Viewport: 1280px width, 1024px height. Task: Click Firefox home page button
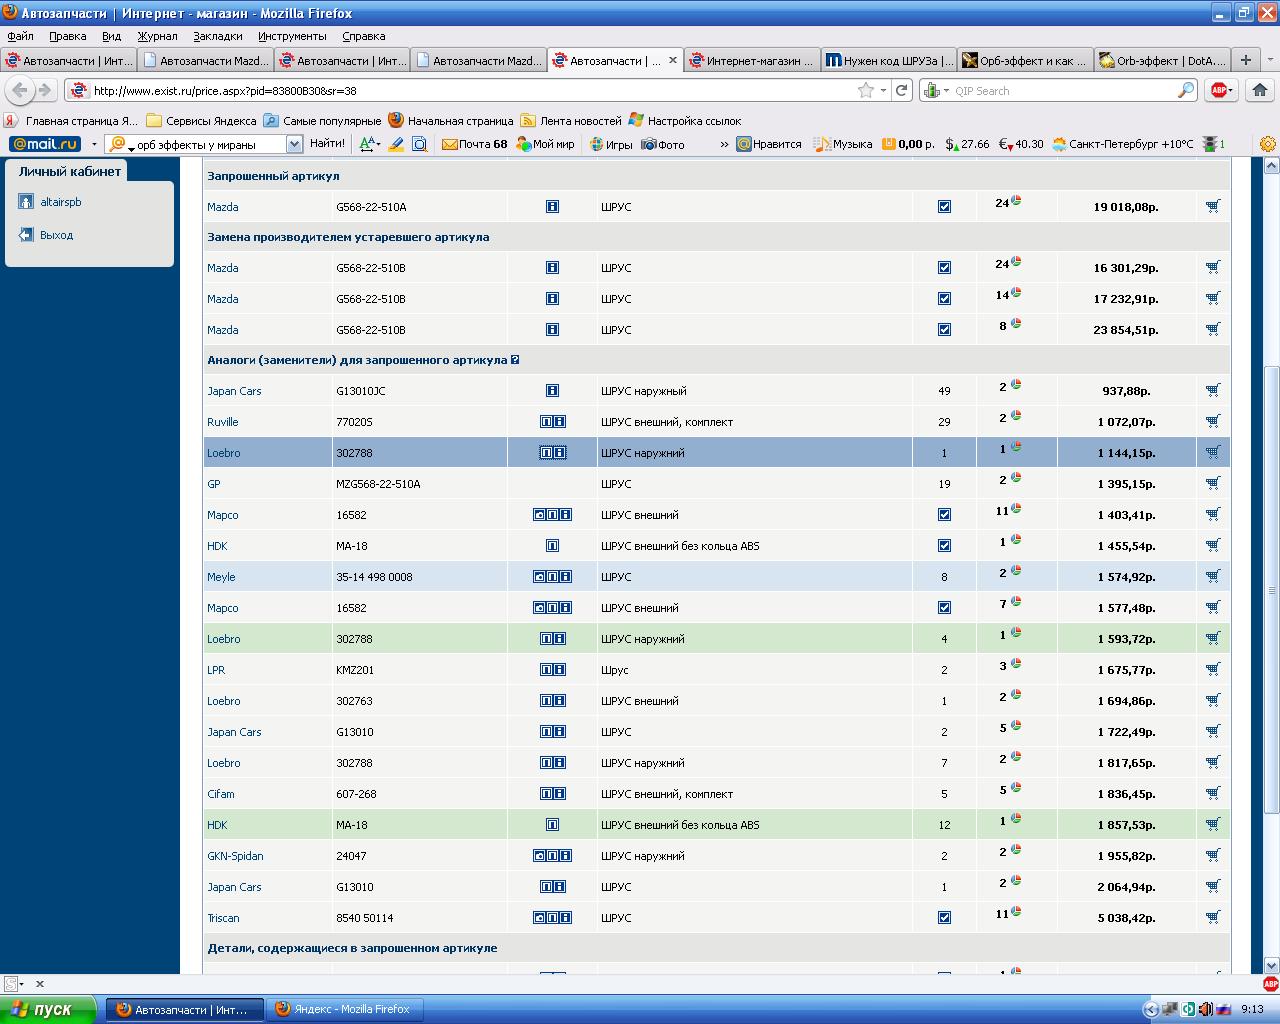pos(1259,90)
